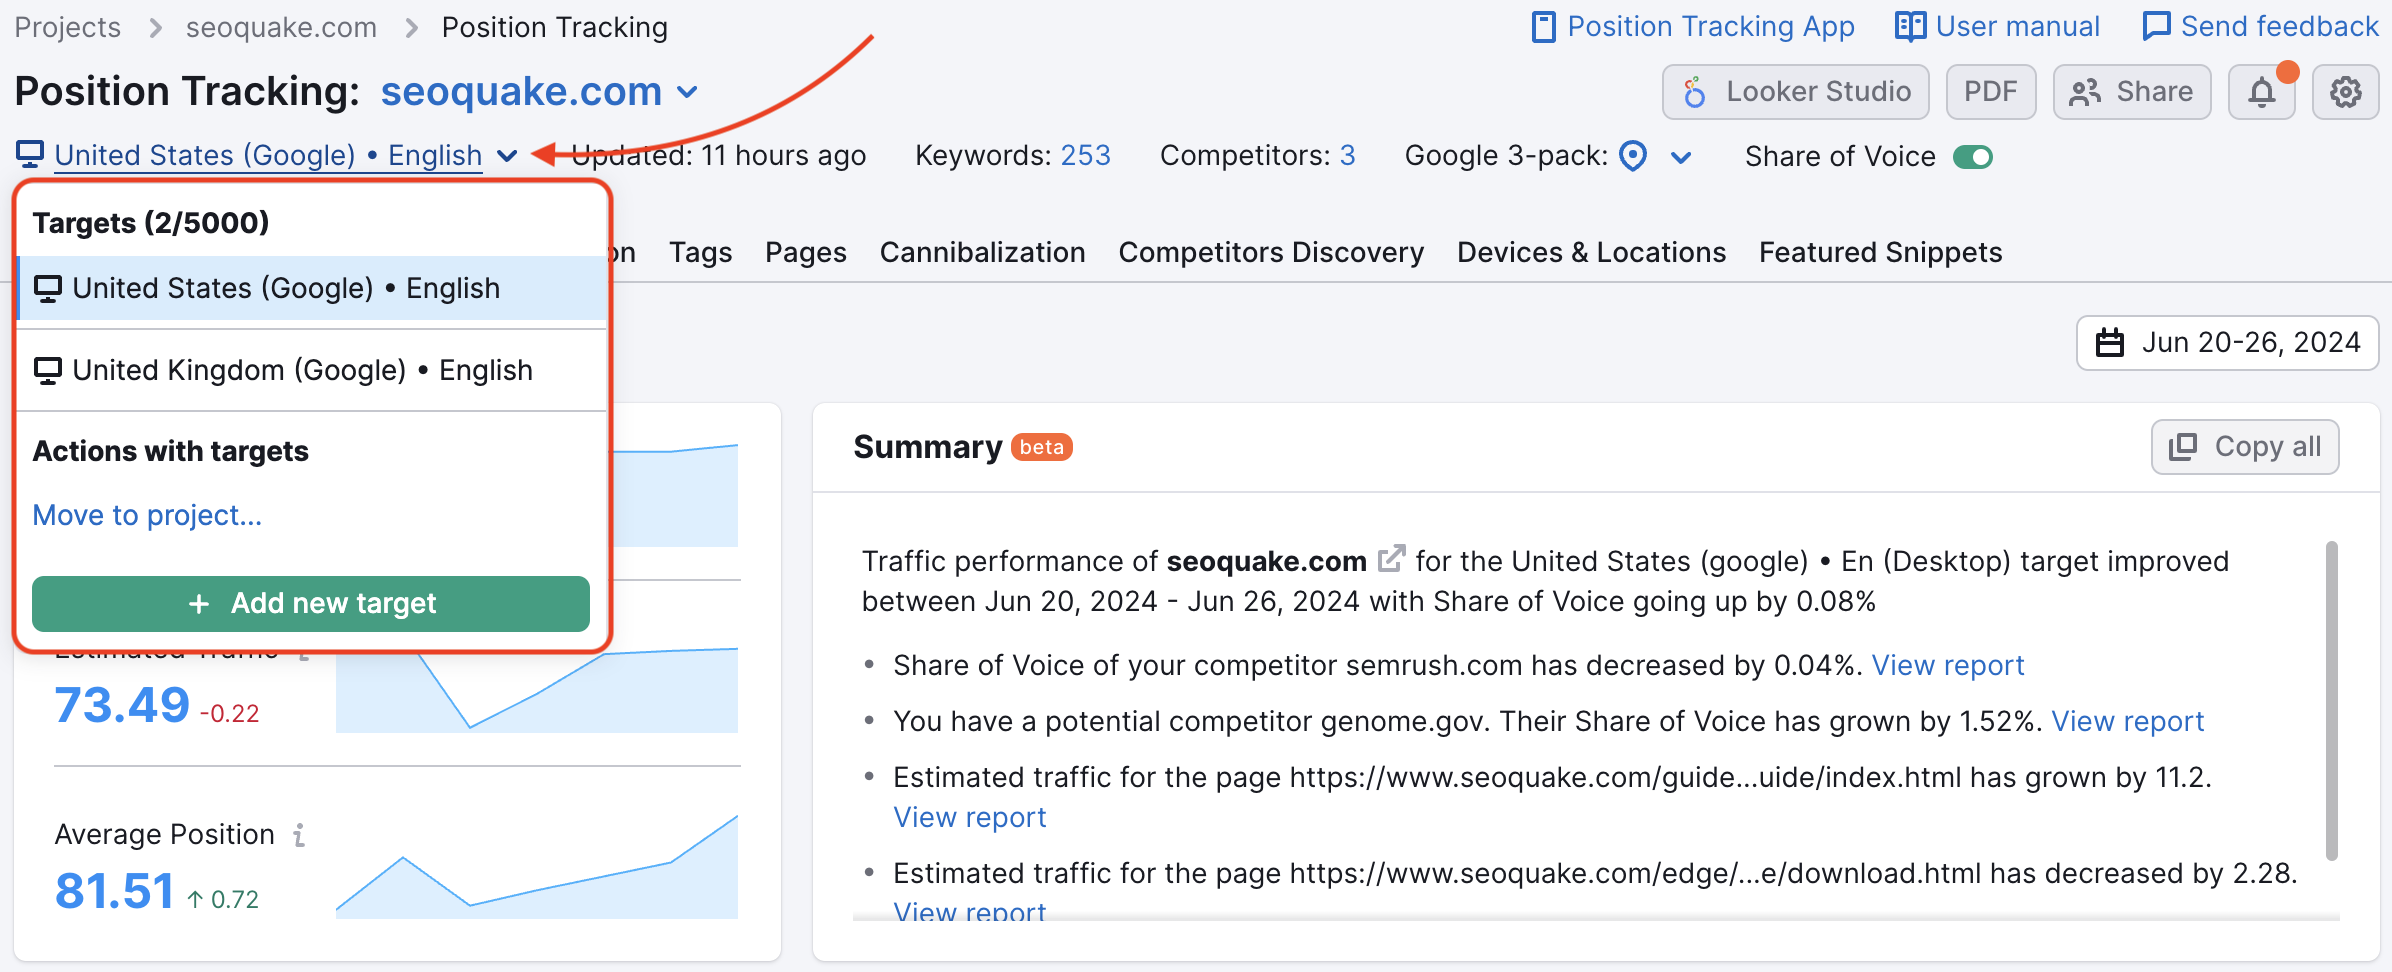View report for genome.gov potential competitor
2392x972 pixels.
pos(2128,721)
